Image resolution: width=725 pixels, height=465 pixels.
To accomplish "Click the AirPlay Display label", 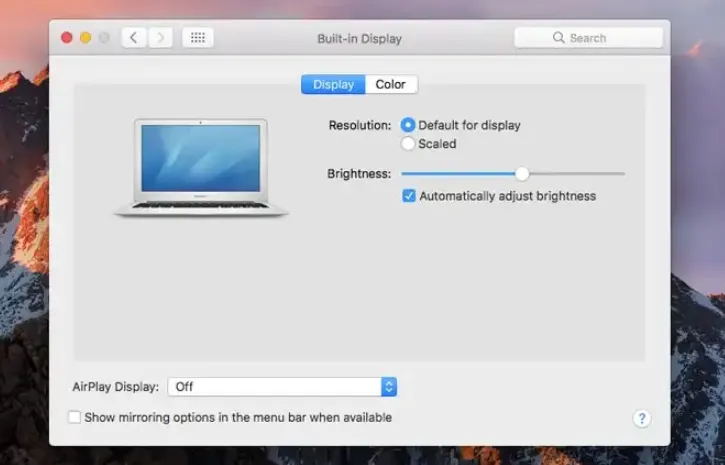I will point(116,387).
